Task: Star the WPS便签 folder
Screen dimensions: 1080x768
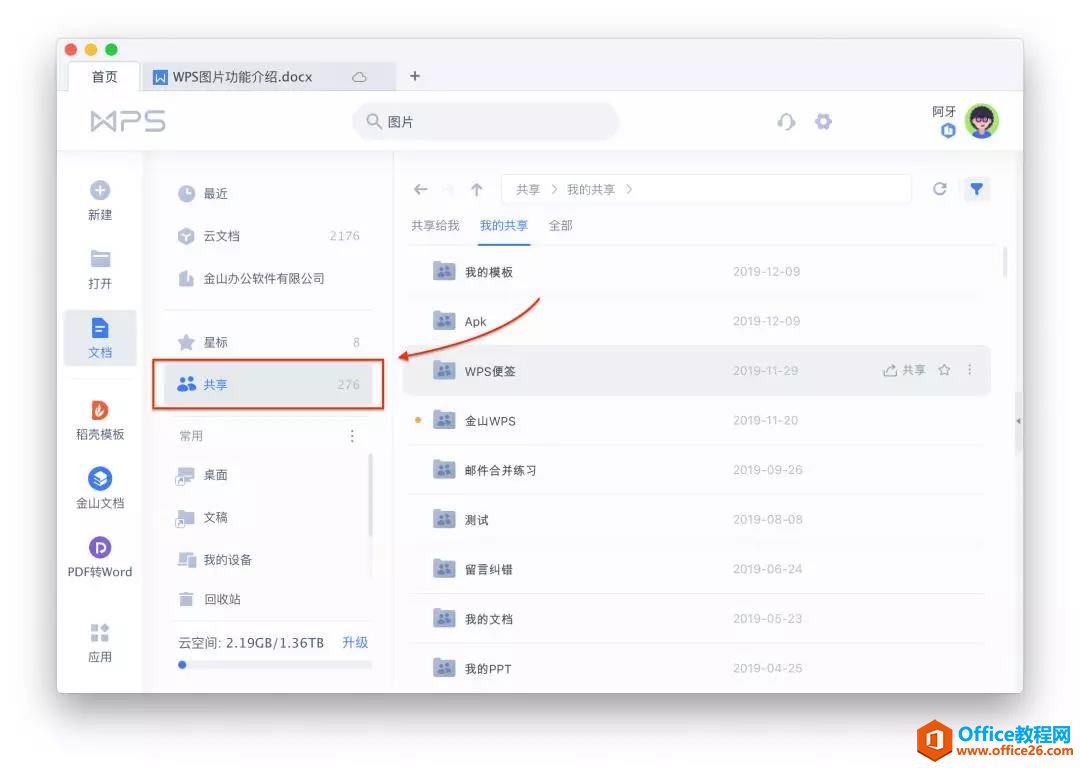Action: coord(944,370)
